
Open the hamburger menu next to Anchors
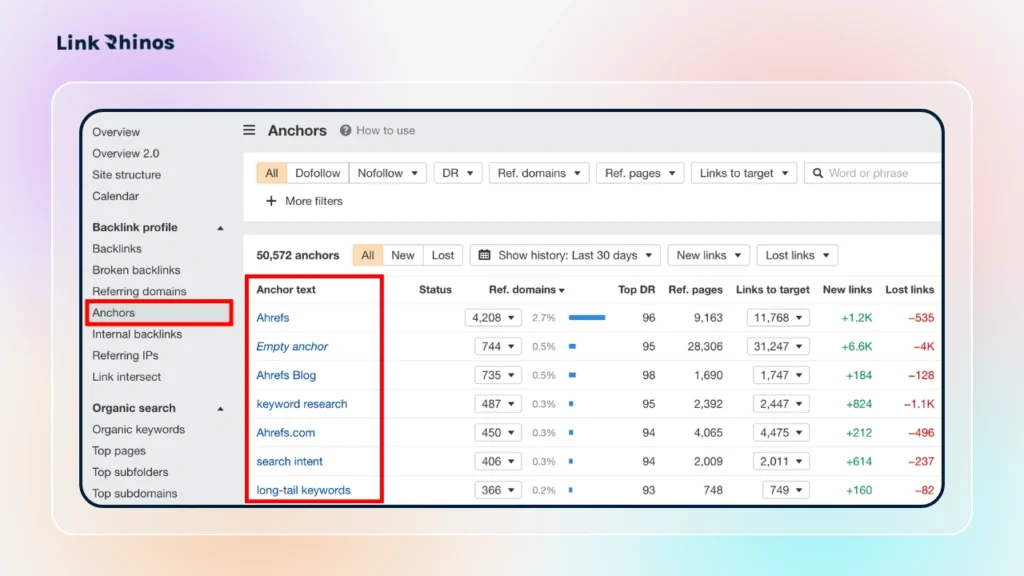point(249,130)
